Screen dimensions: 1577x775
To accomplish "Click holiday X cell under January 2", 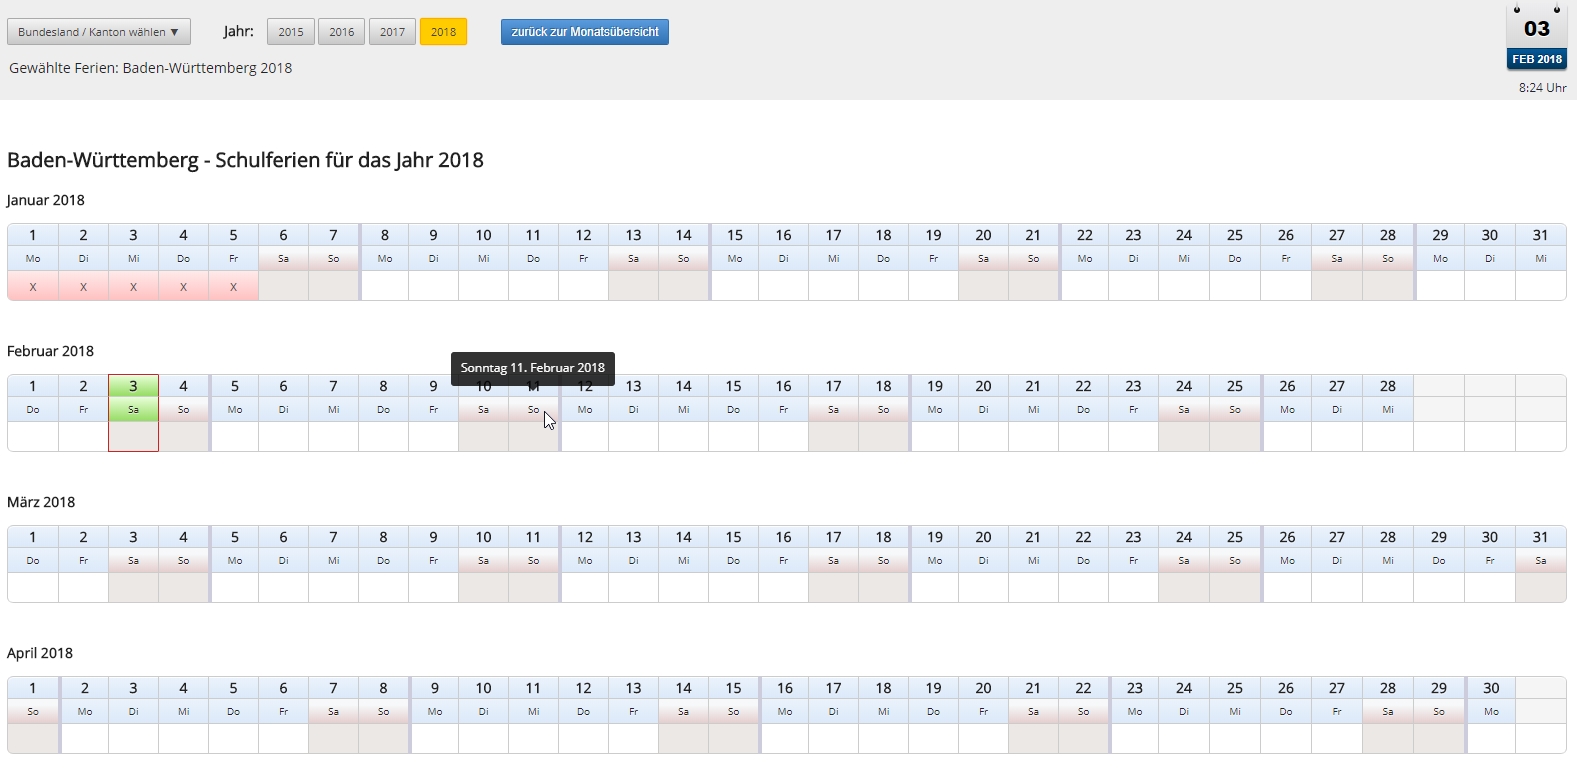I will click(x=83, y=286).
